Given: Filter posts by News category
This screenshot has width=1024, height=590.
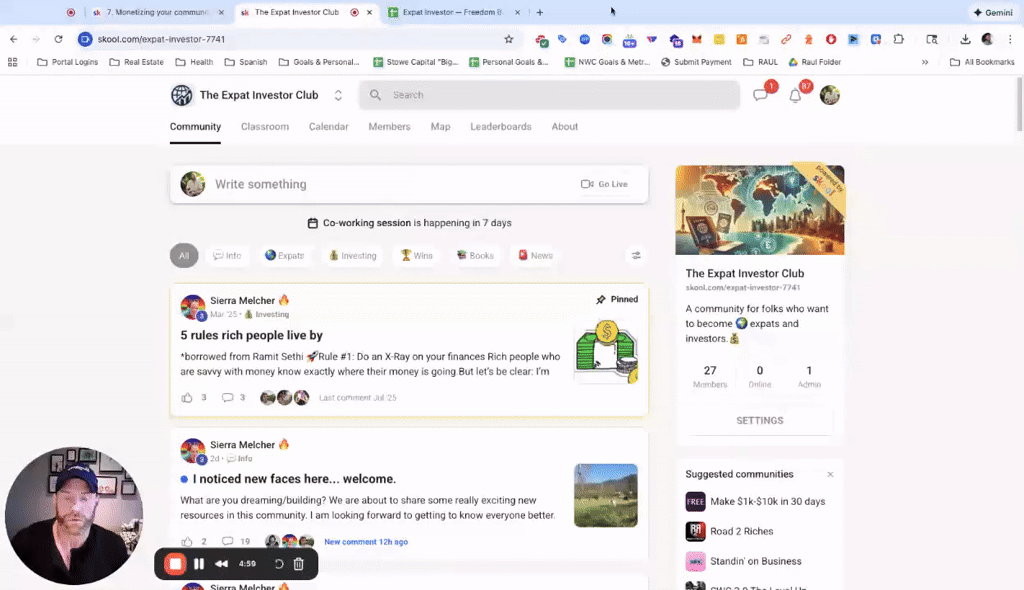Looking at the screenshot, I should point(536,255).
